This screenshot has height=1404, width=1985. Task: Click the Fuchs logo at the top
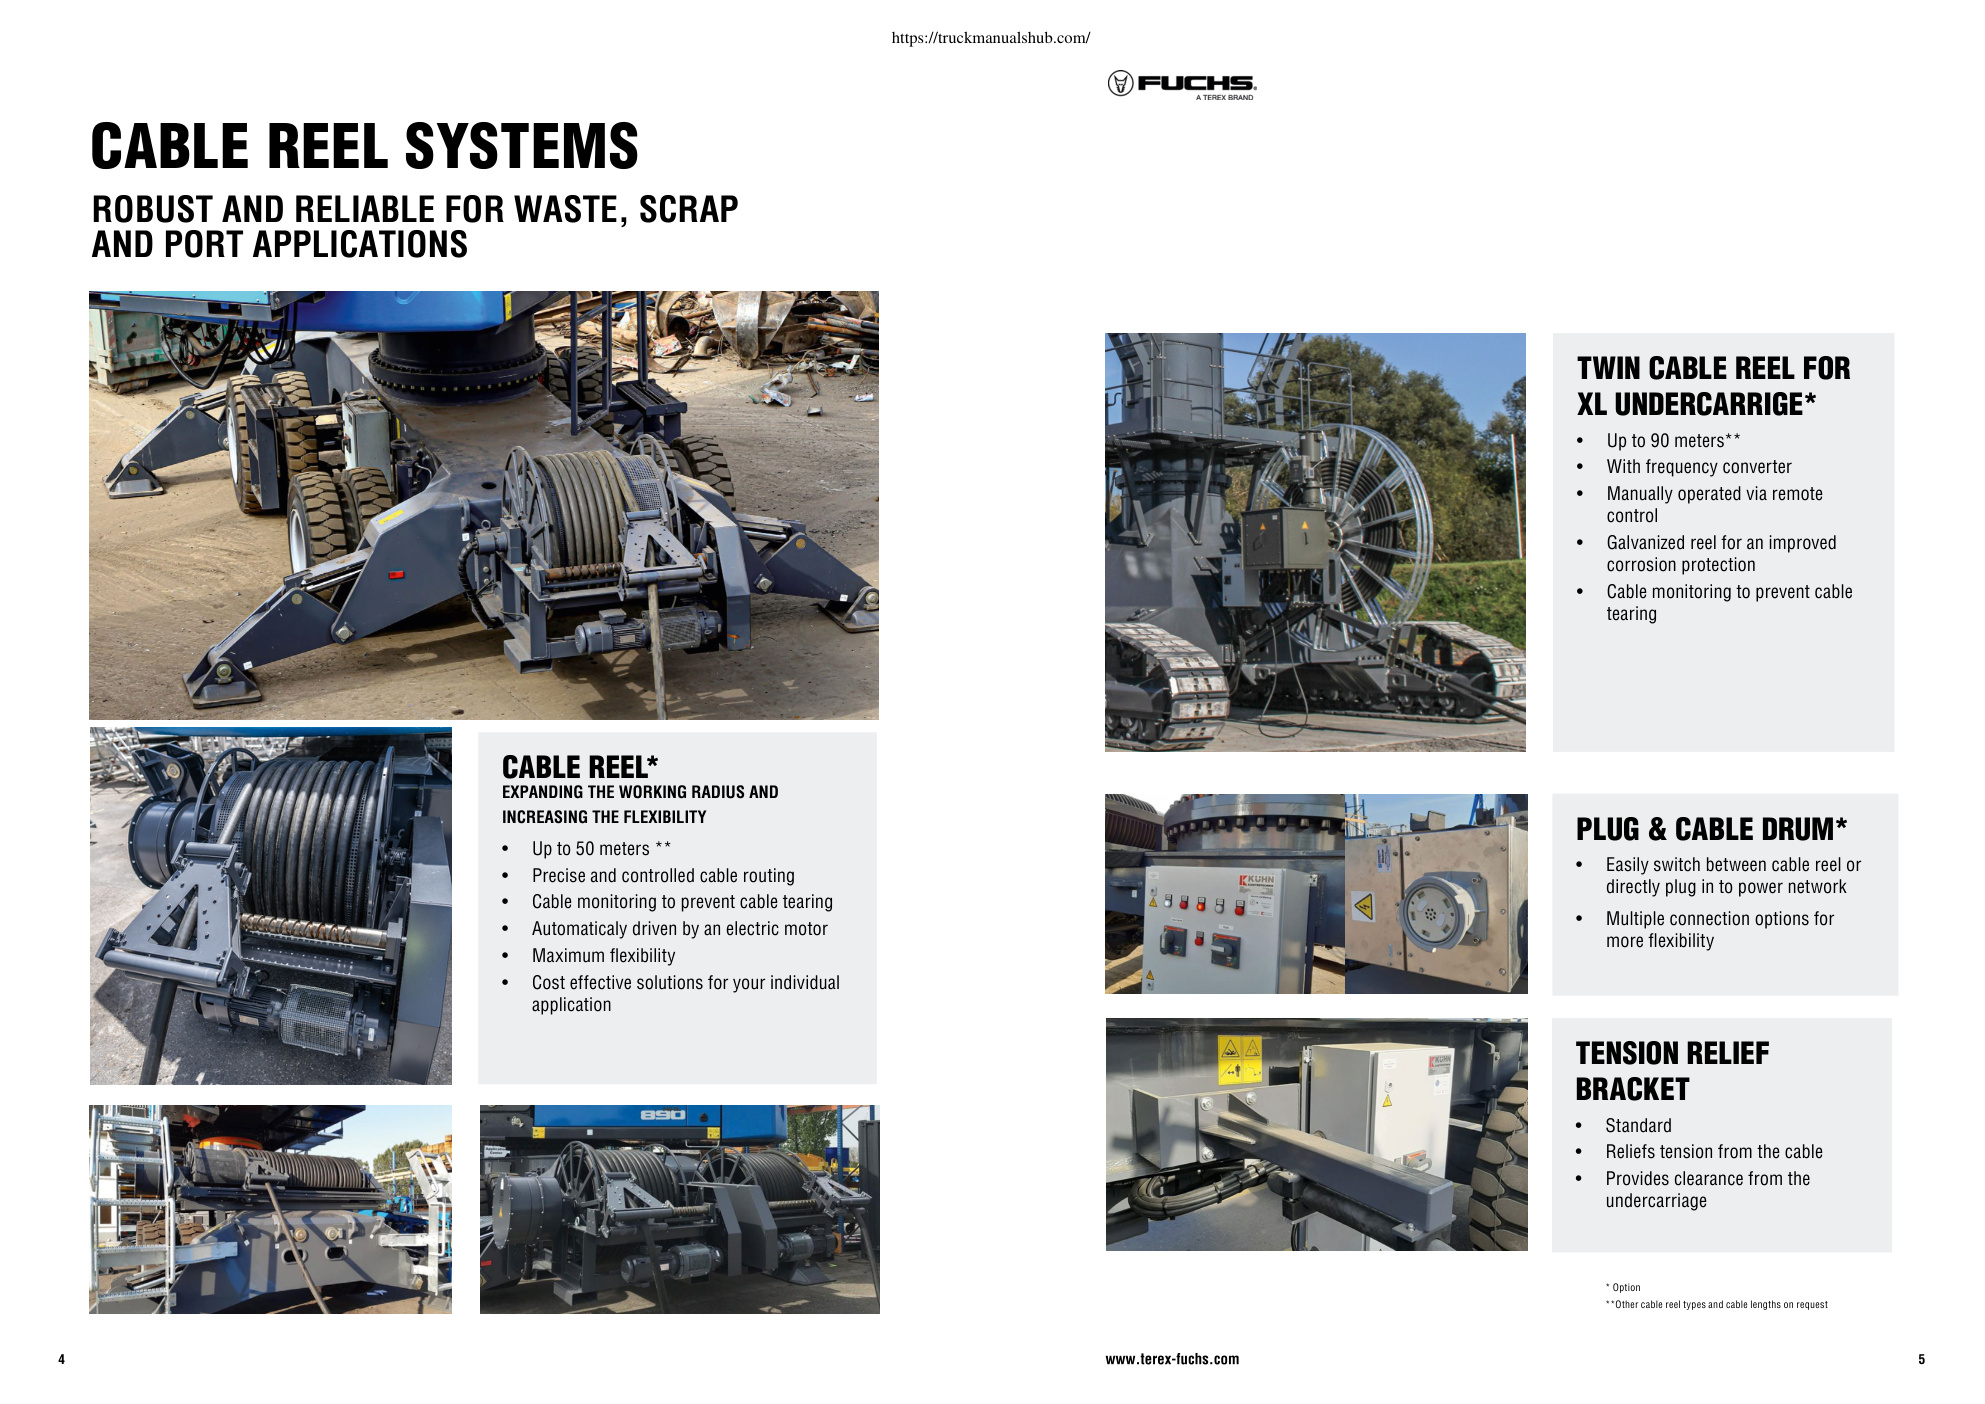tap(1182, 85)
